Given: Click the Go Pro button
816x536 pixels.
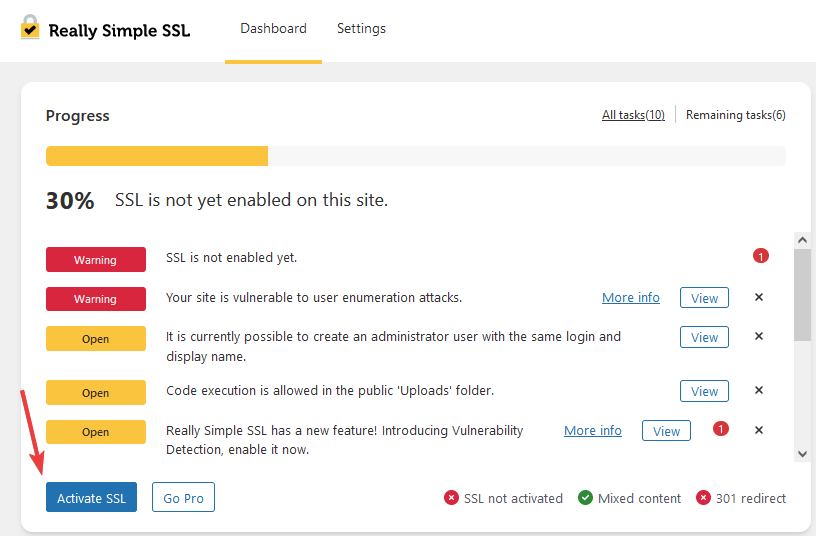Looking at the screenshot, I should 183,498.
